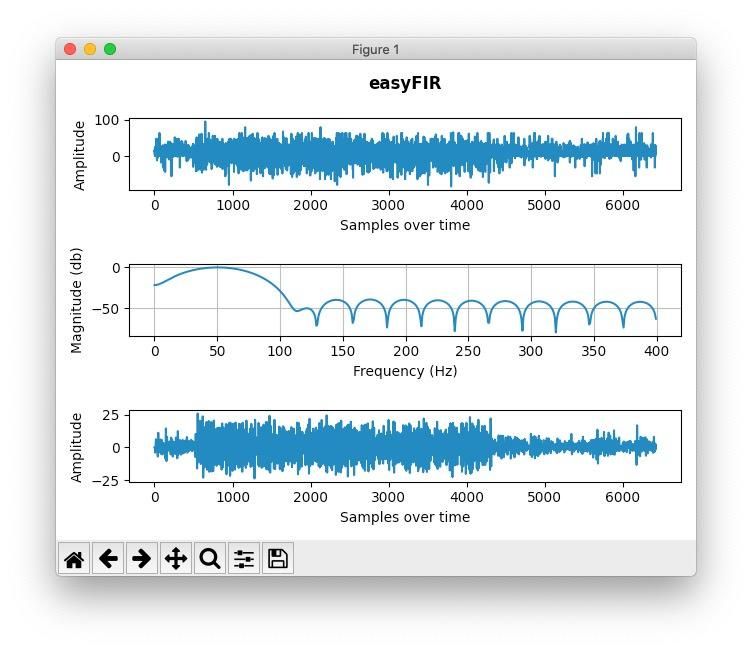Select the Magnitude (db) axis label
The height and width of the screenshot is (650, 752).
click(76, 300)
